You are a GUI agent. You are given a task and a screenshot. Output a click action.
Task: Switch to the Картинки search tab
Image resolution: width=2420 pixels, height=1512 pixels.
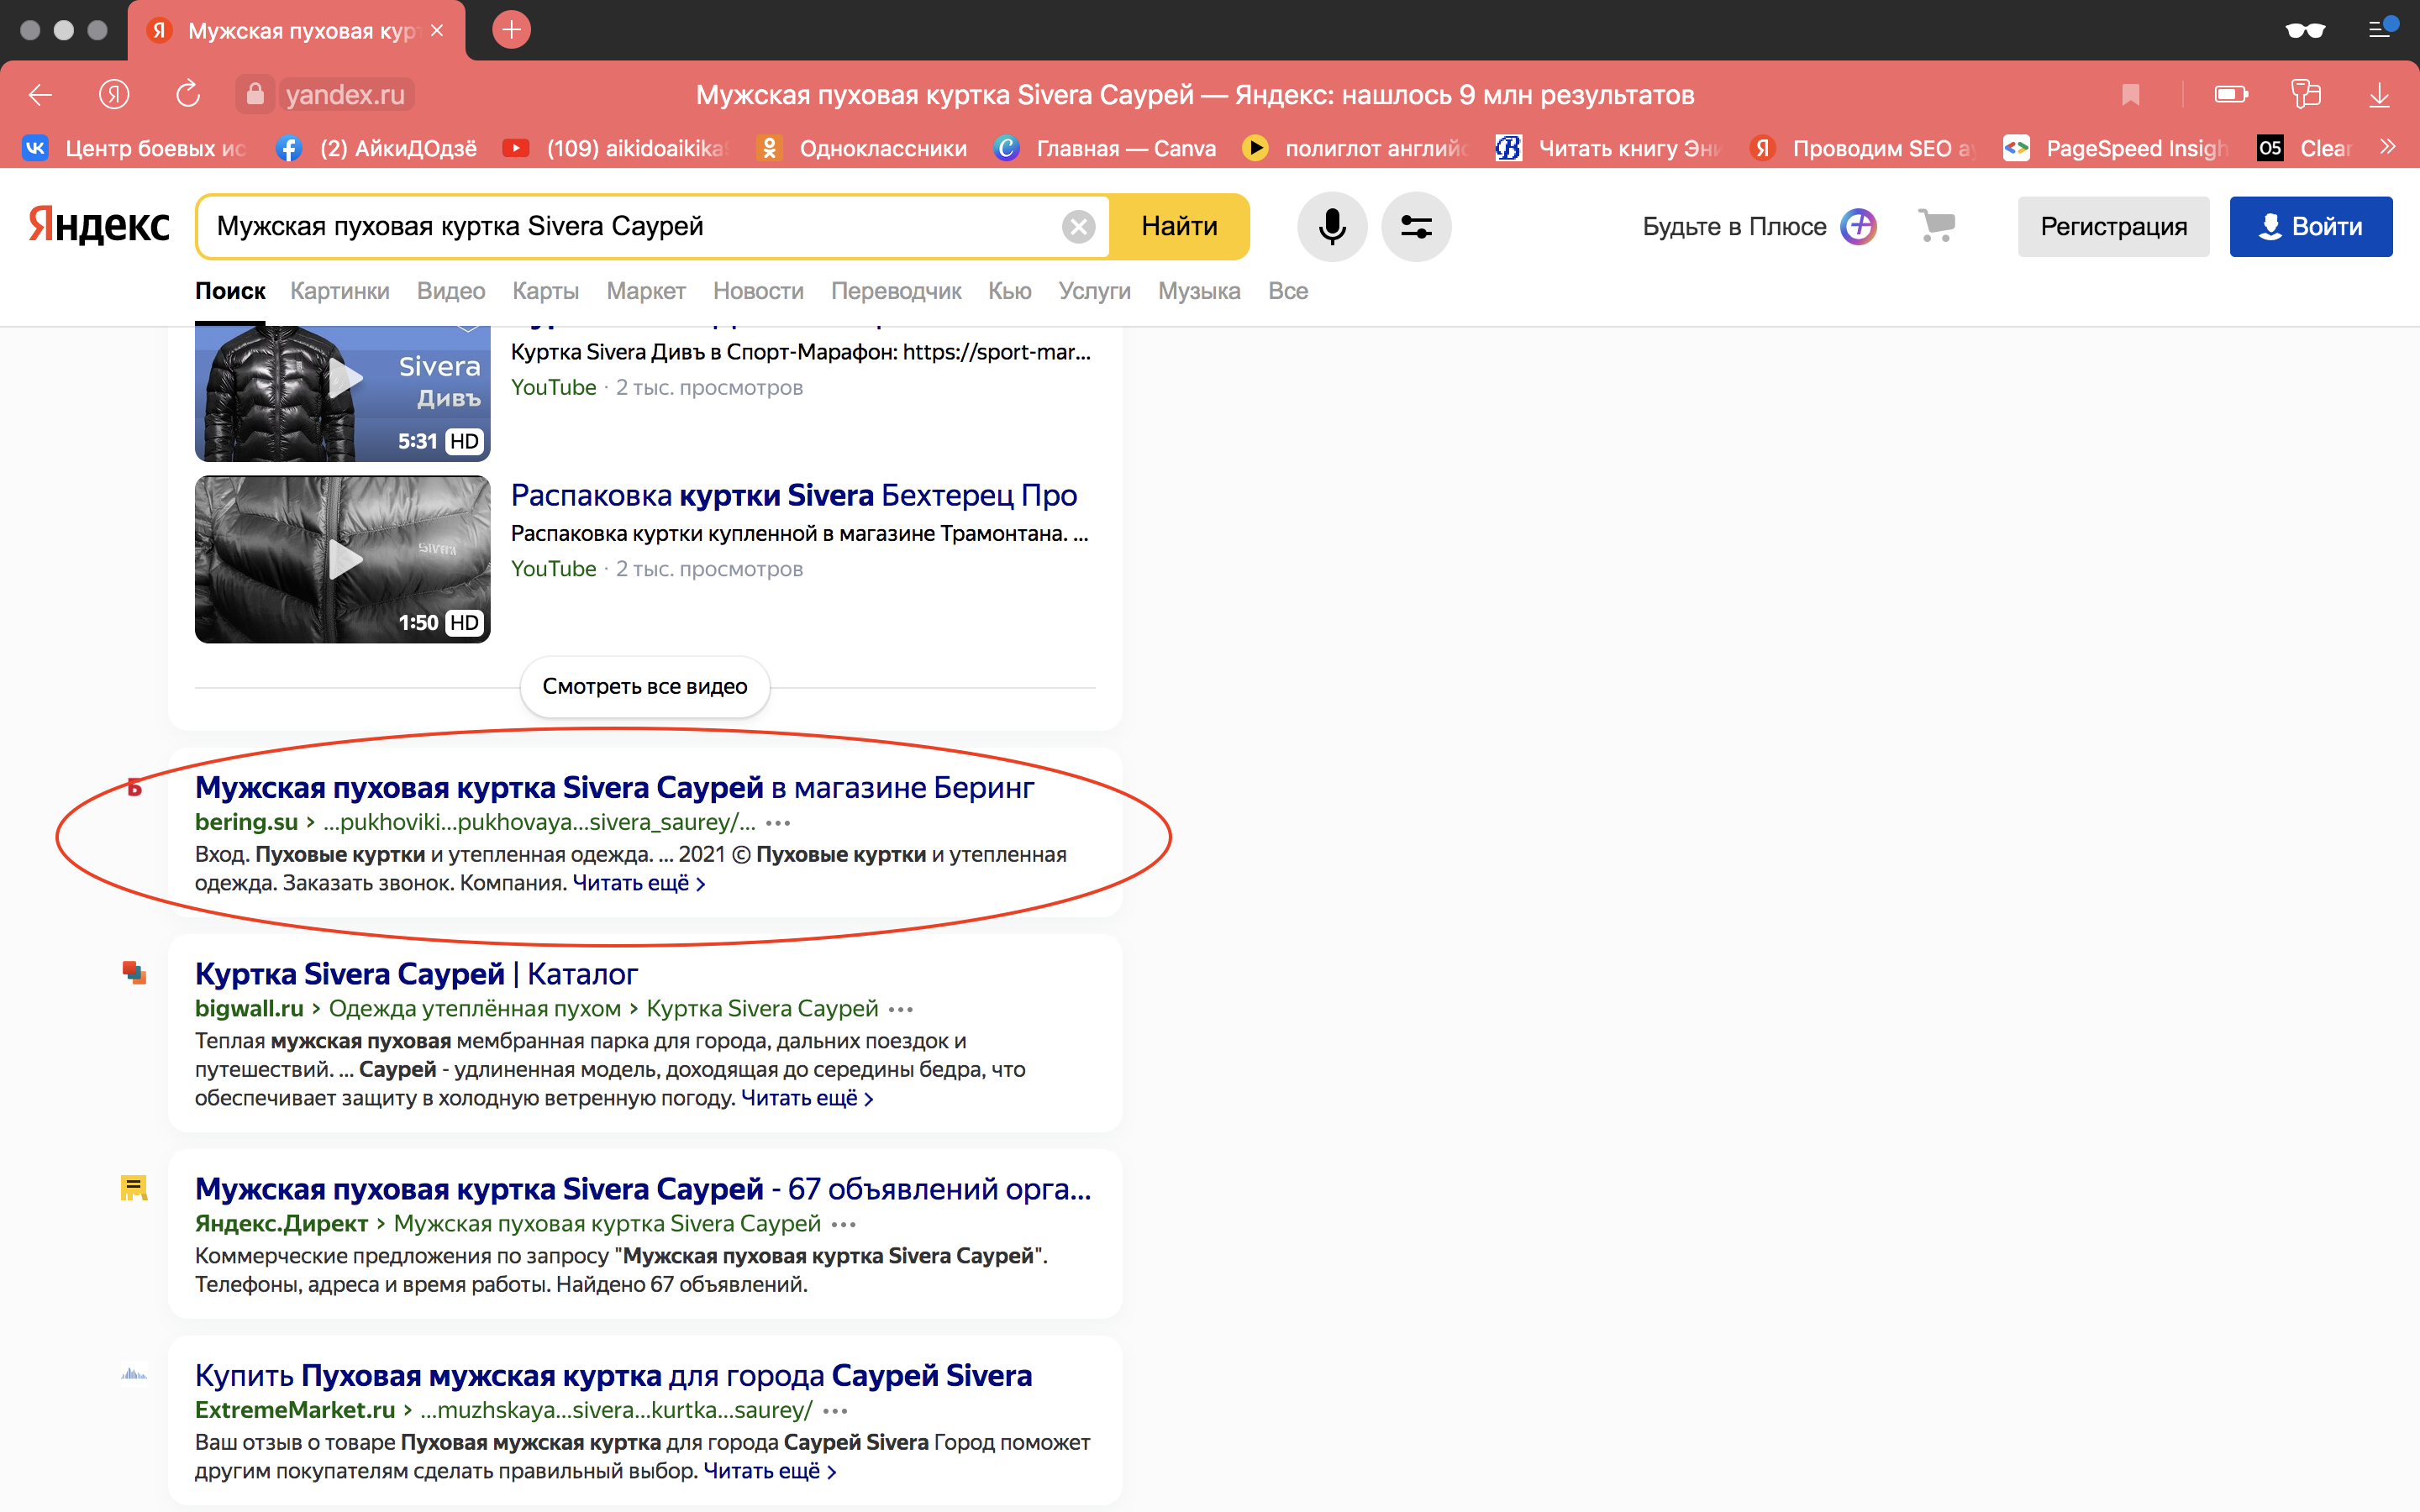click(340, 291)
